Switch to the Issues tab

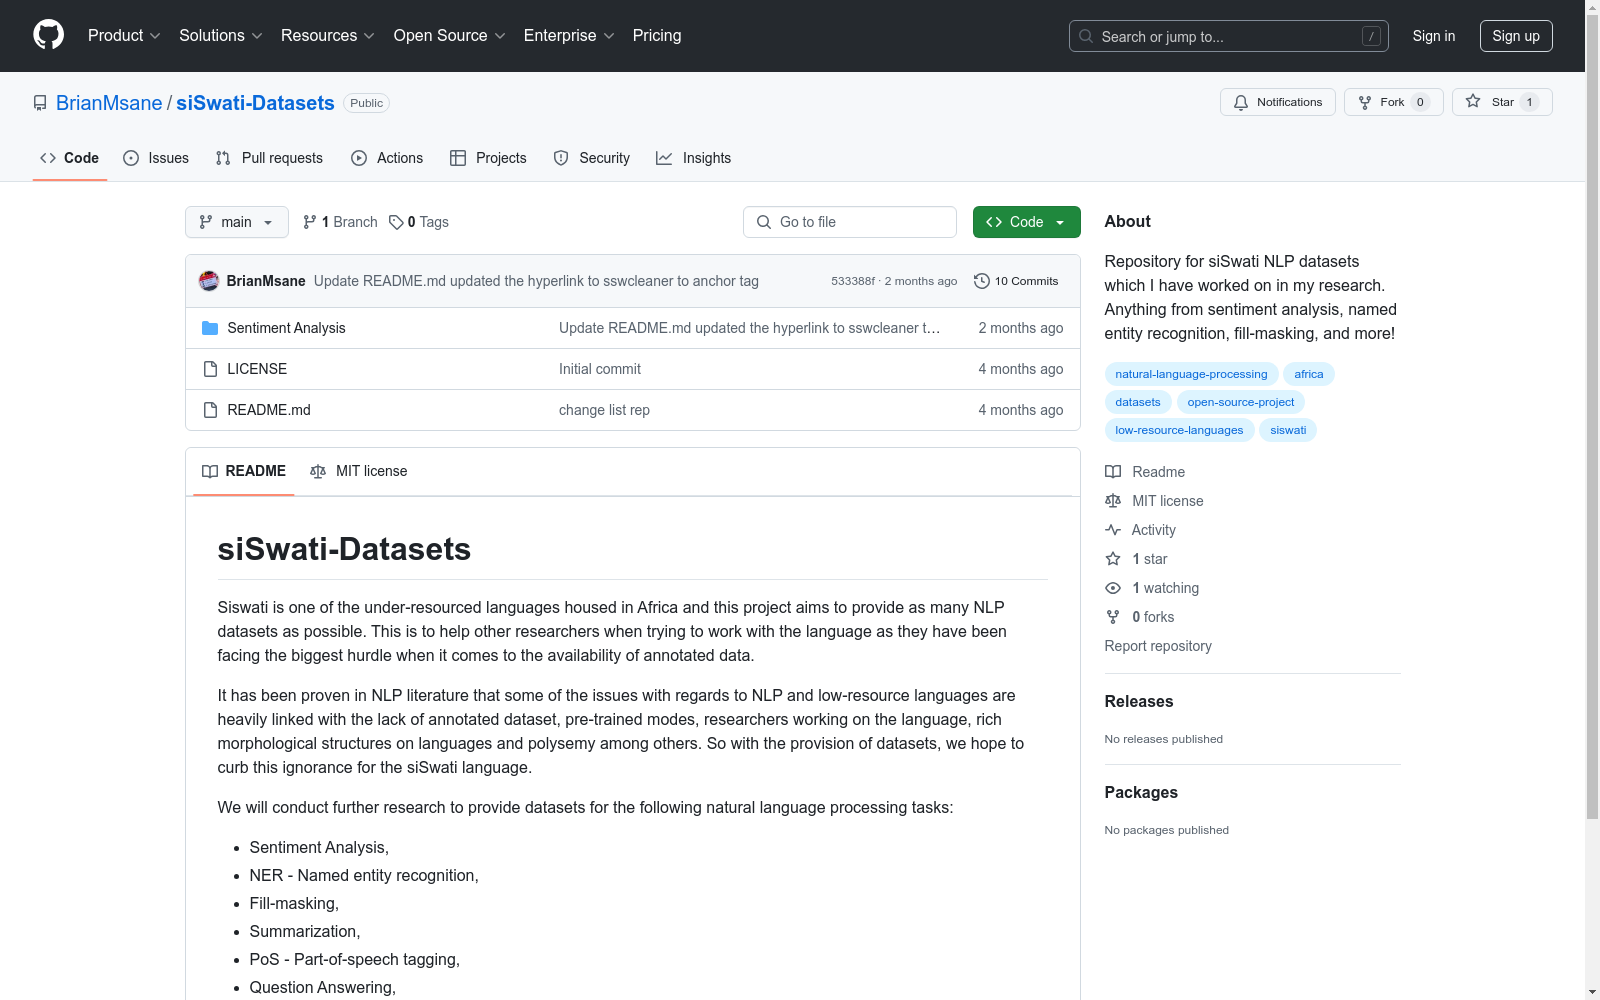pyautogui.click(x=156, y=158)
